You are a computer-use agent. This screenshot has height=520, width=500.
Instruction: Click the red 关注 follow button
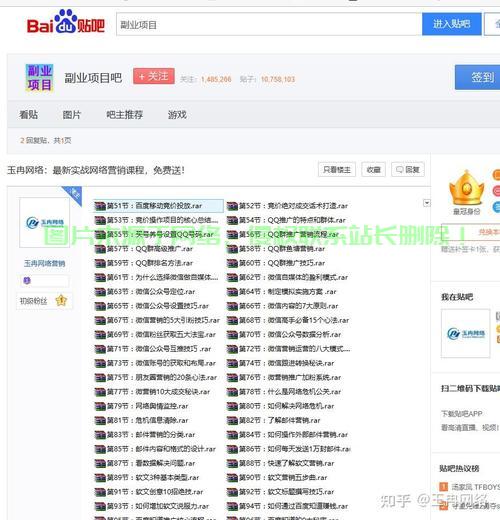pos(154,76)
